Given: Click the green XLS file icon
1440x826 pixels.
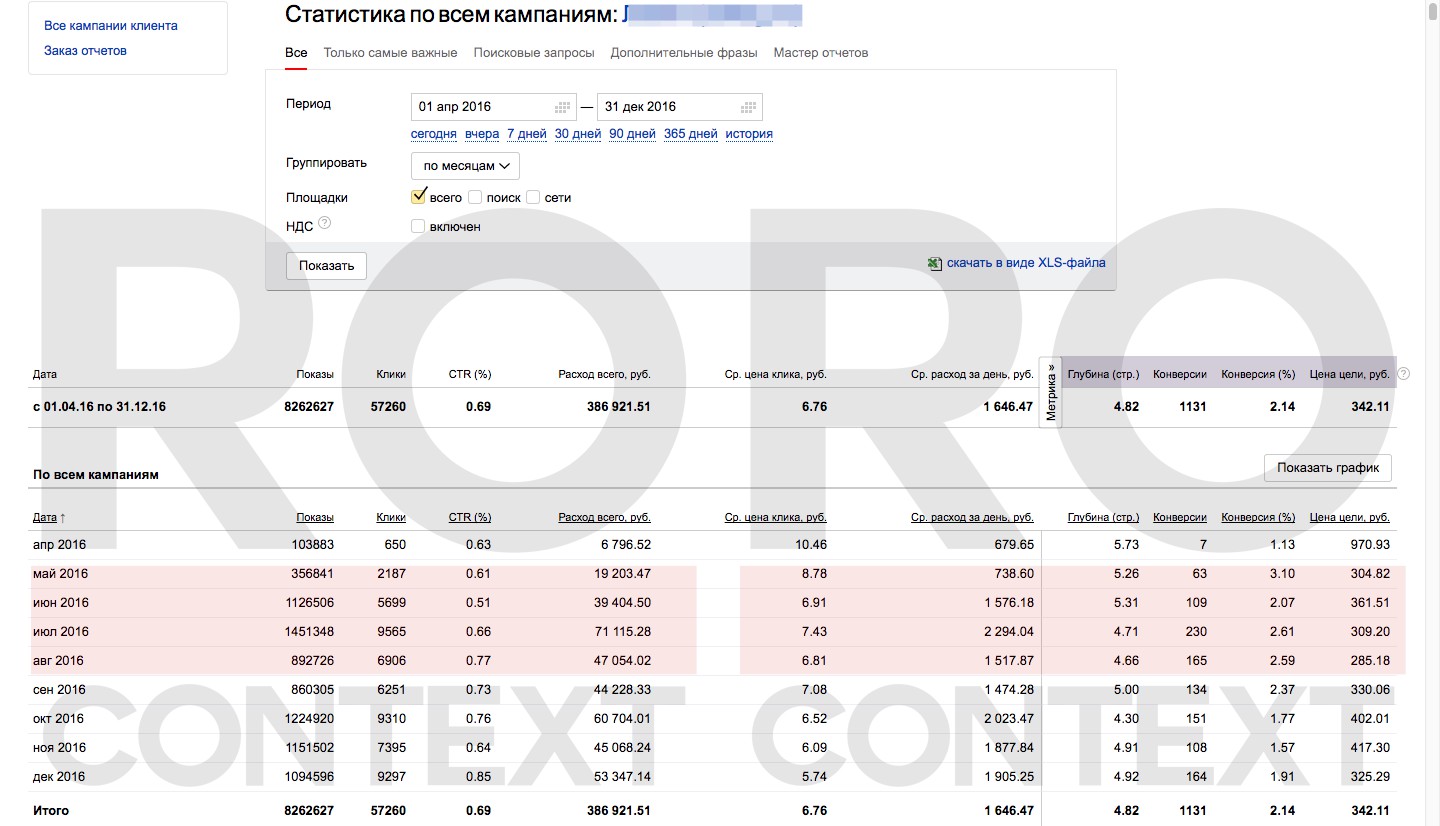Looking at the screenshot, I should pos(934,264).
